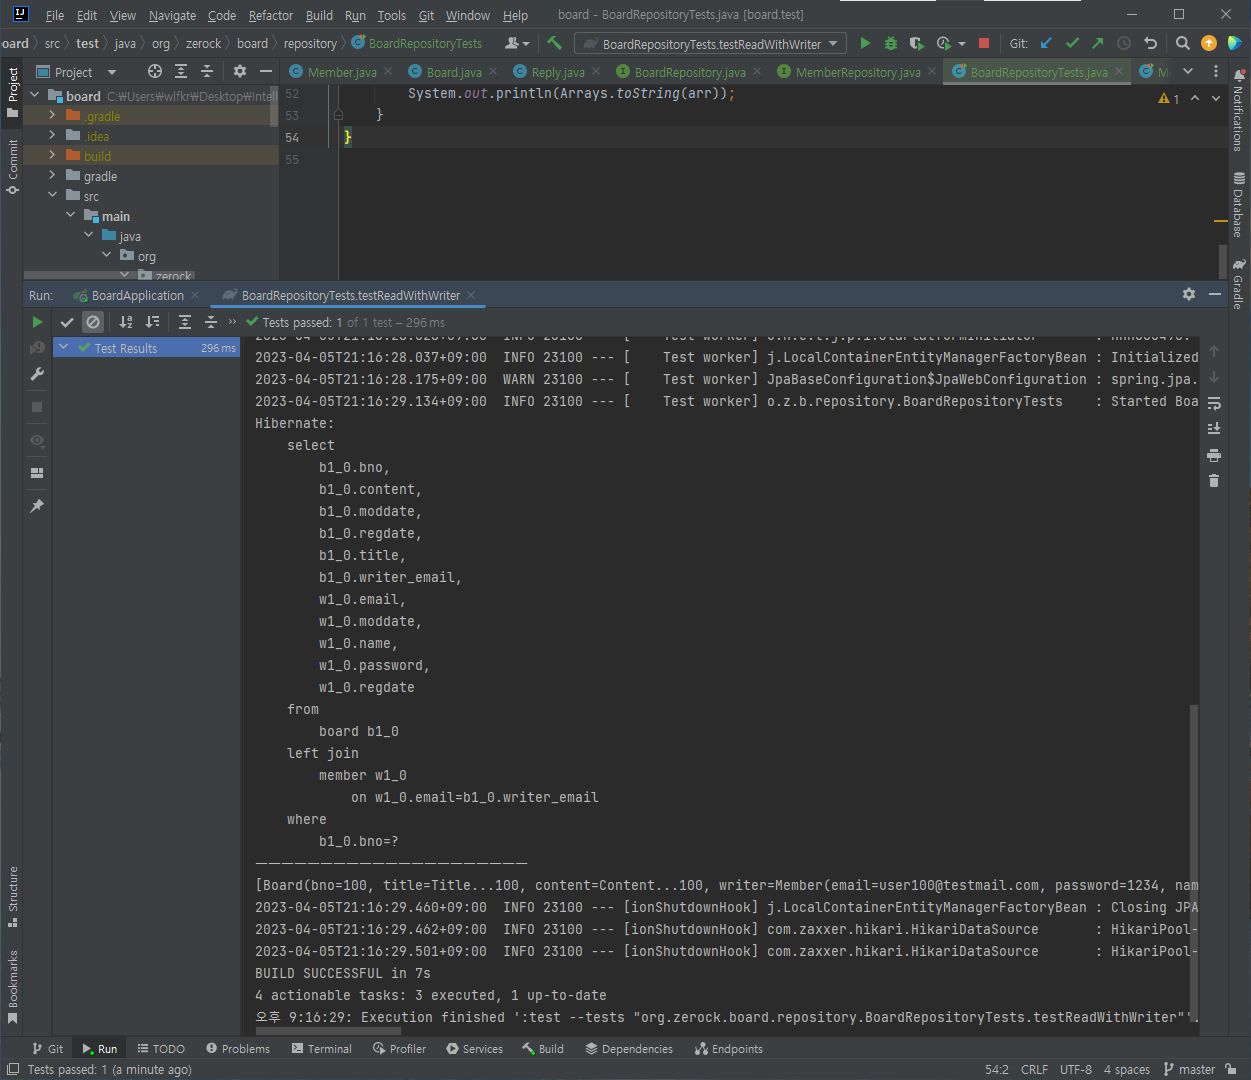Click the orange IDE update icon

coord(1209,43)
